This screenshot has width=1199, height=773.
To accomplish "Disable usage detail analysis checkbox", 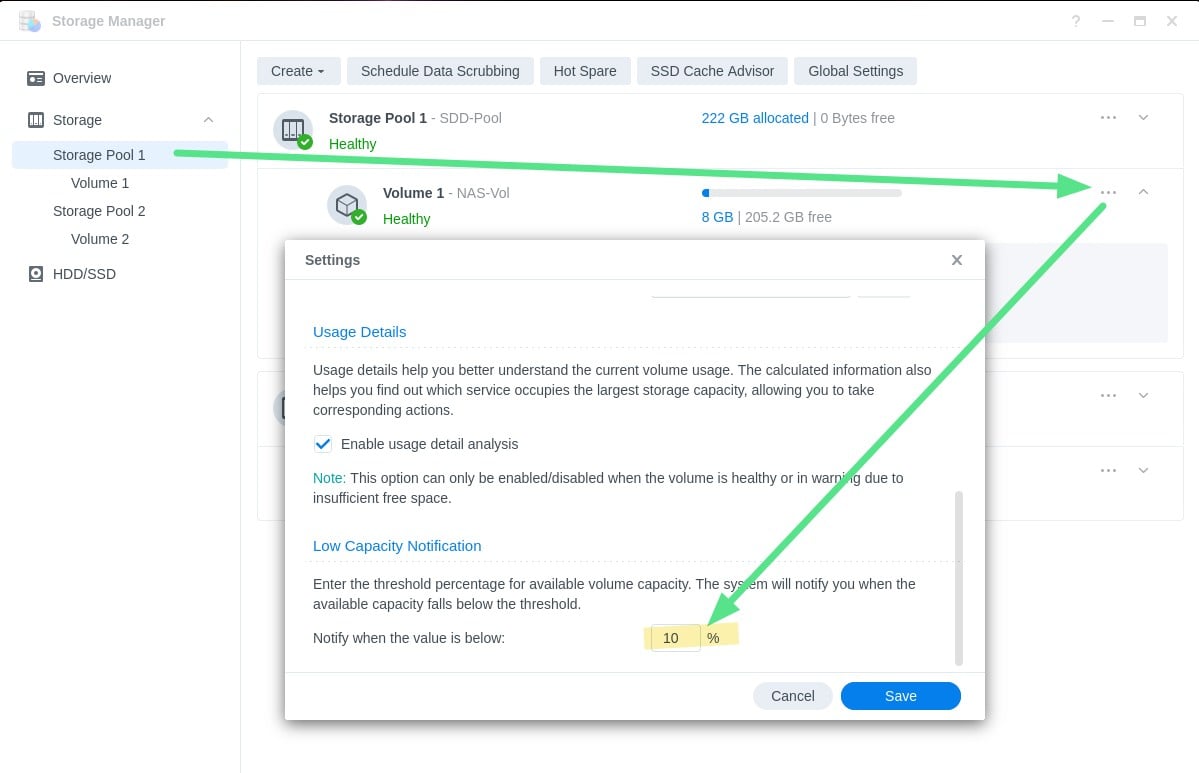I will click(x=323, y=444).
